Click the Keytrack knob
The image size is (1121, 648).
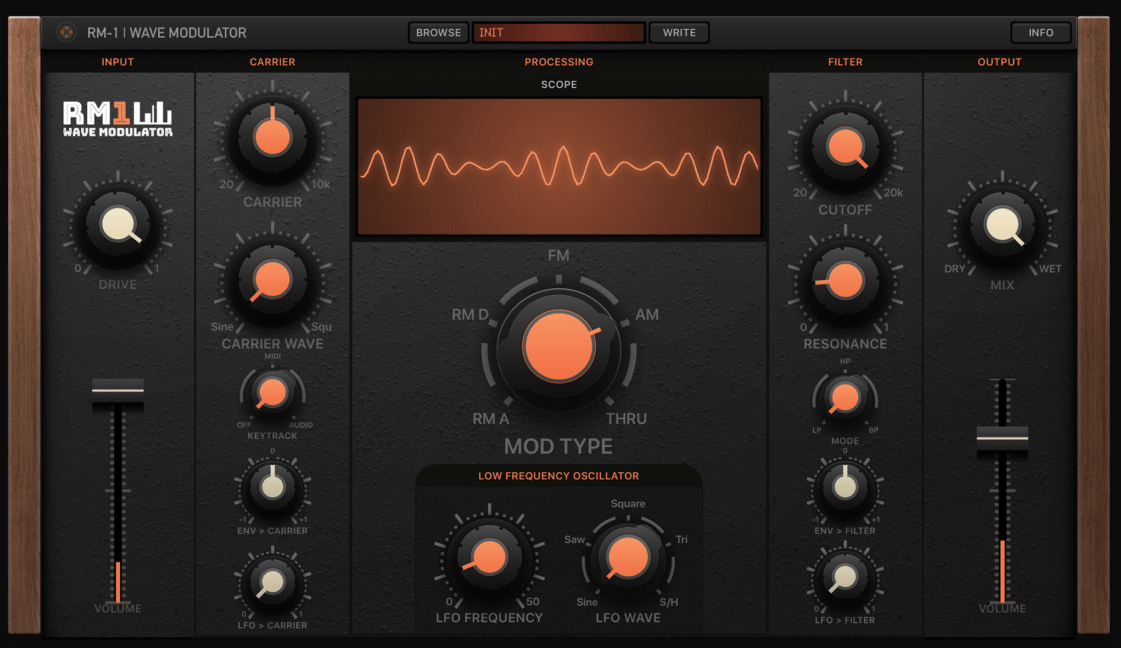pos(272,393)
